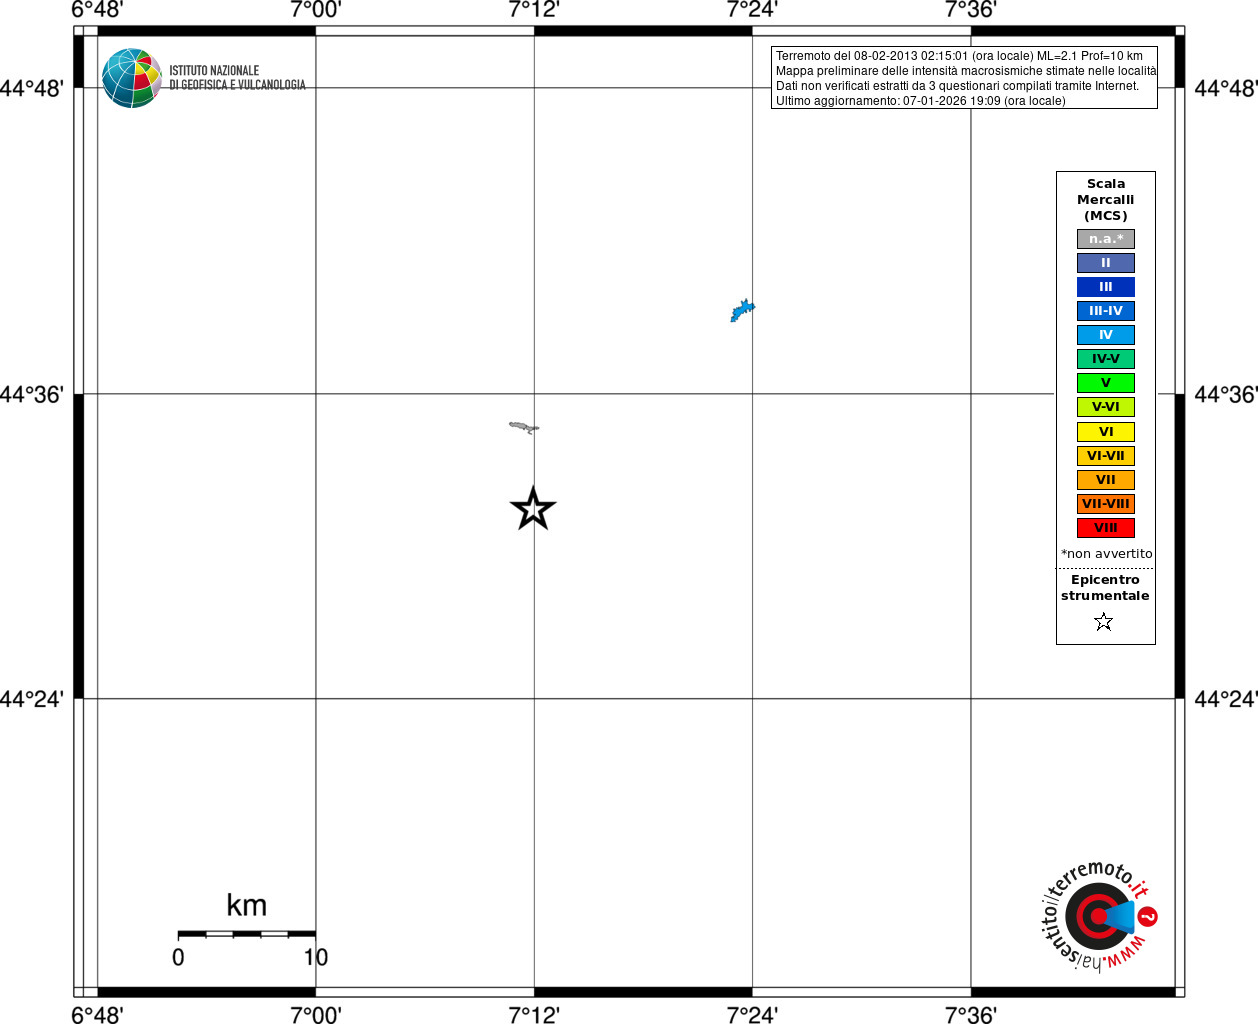Click the 'Terremoto del 08-02-2013' info line
Screen dimensions: 1258x1024
pyautogui.click(x=959, y=56)
